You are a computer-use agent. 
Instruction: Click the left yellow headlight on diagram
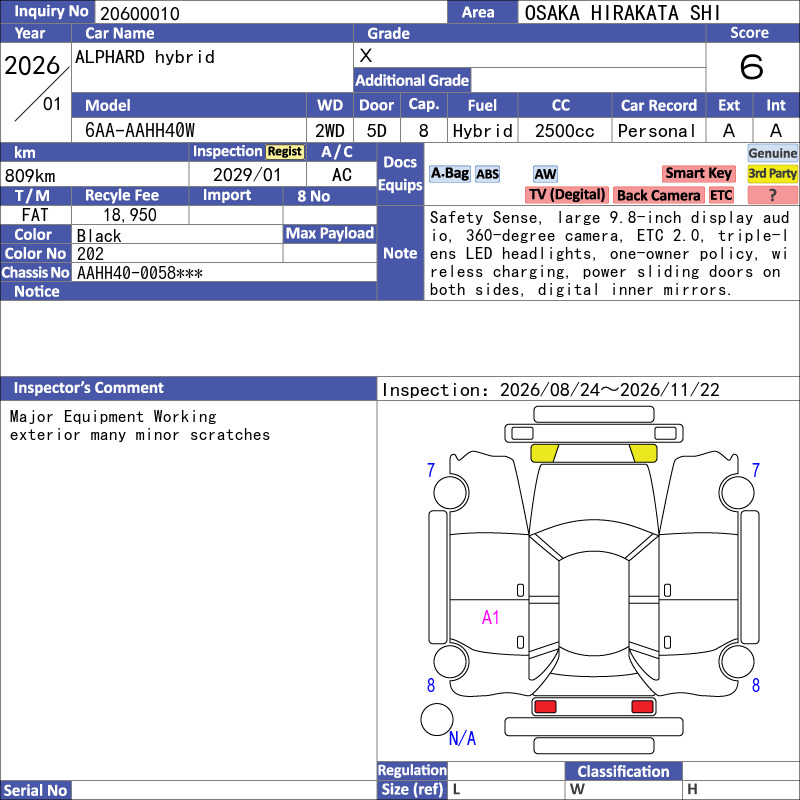[544, 453]
